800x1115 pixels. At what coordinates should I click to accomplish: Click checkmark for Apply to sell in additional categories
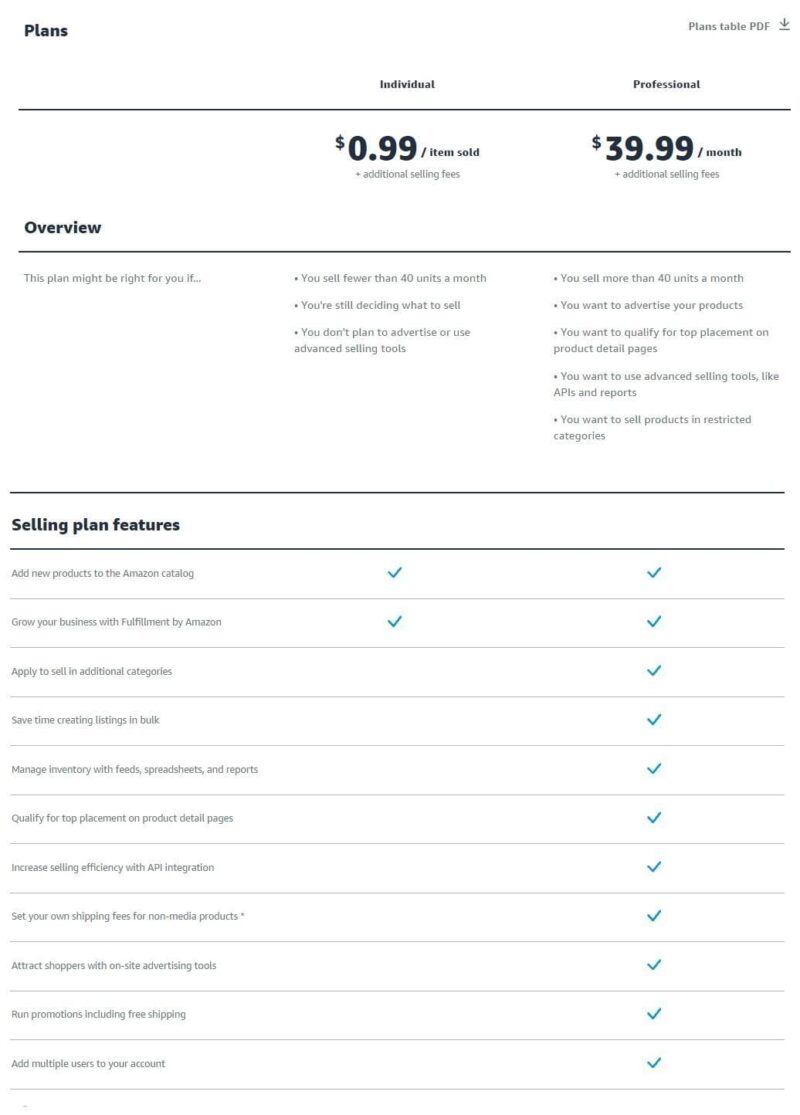(654, 671)
